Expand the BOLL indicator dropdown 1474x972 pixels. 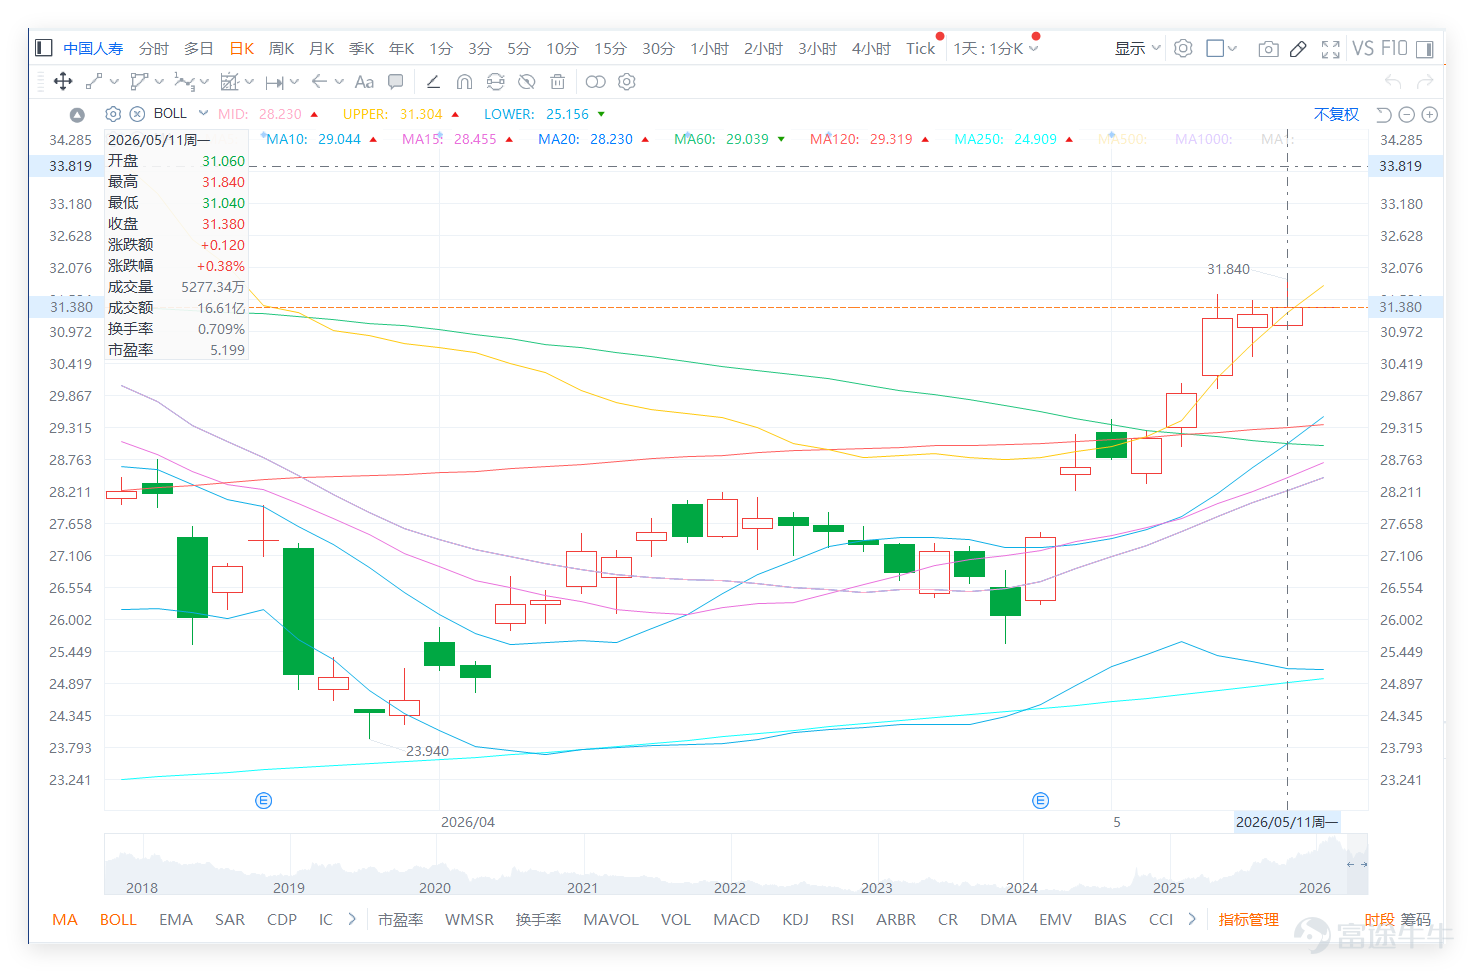tap(203, 113)
